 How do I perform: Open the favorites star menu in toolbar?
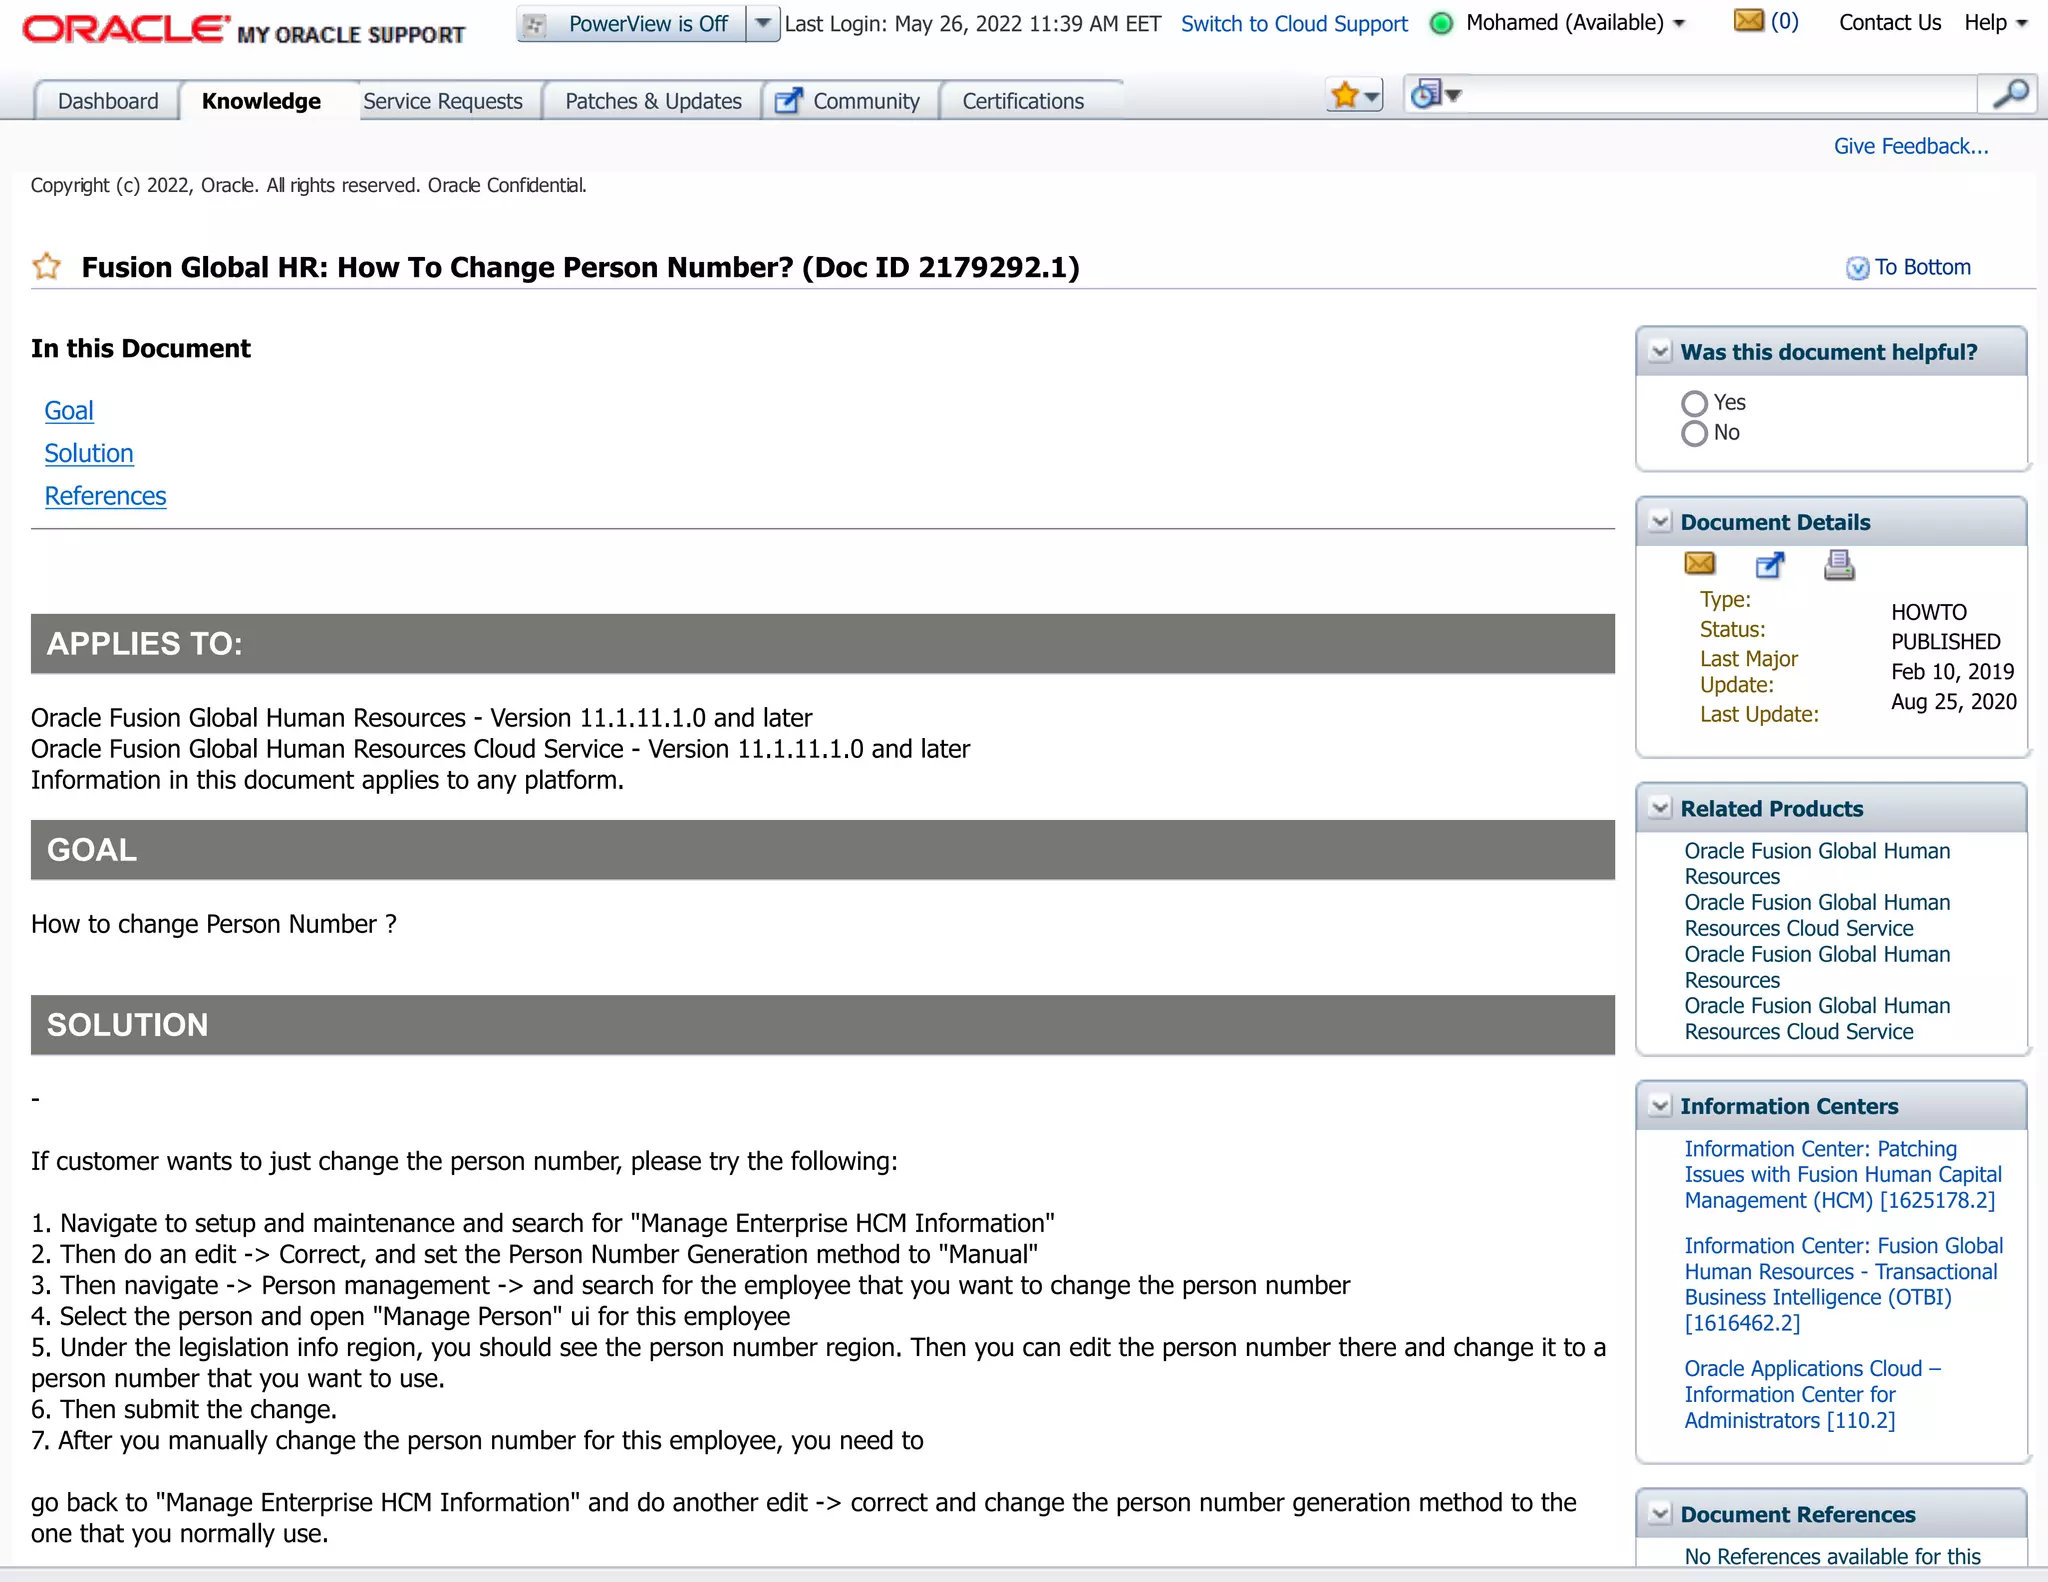[1355, 96]
